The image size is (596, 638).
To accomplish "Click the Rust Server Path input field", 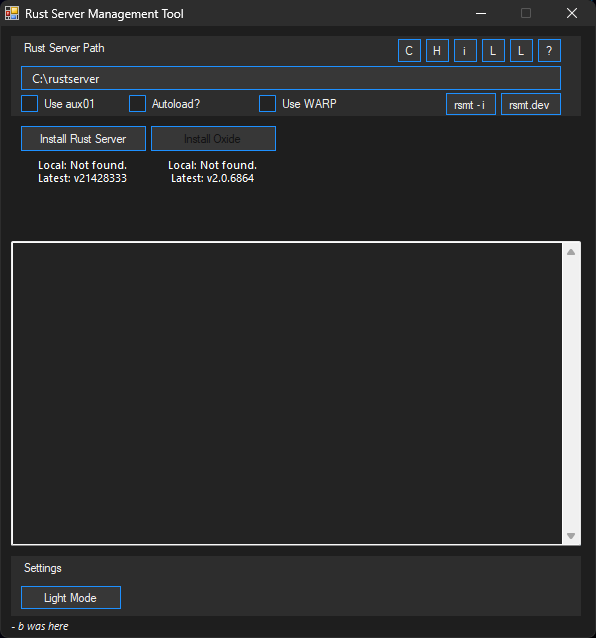I will coord(291,78).
